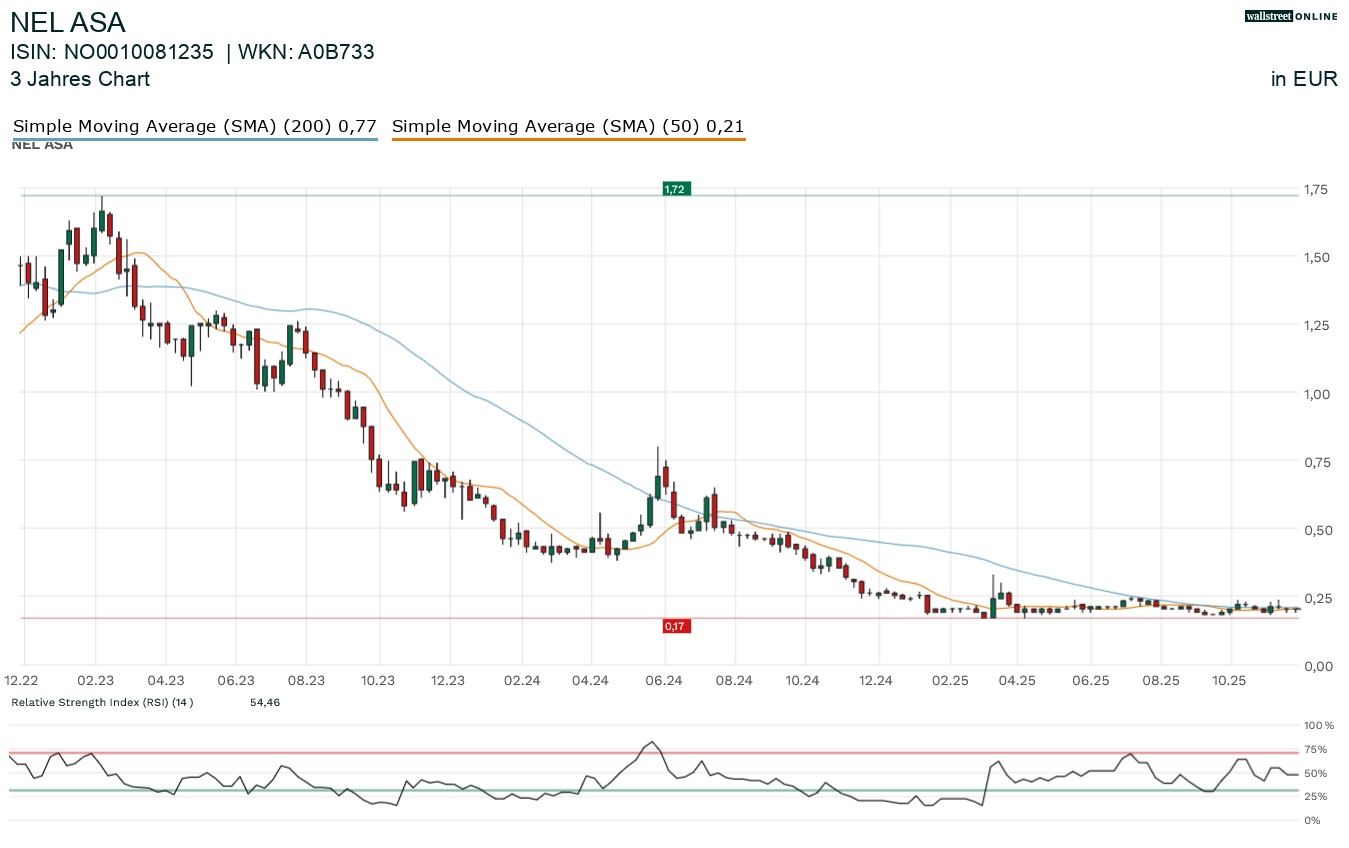Click the wallstreet ONLINE logo
Screen dimensions: 1349x848
click(x=1290, y=16)
